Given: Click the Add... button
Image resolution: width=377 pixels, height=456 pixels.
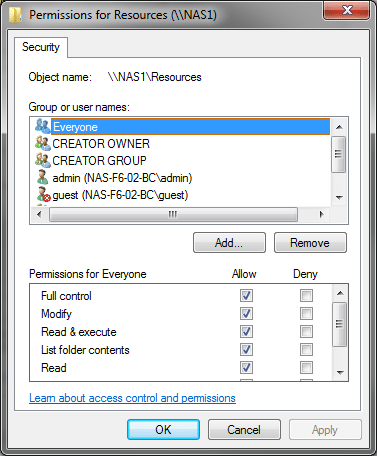Looking at the screenshot, I should 229,243.
